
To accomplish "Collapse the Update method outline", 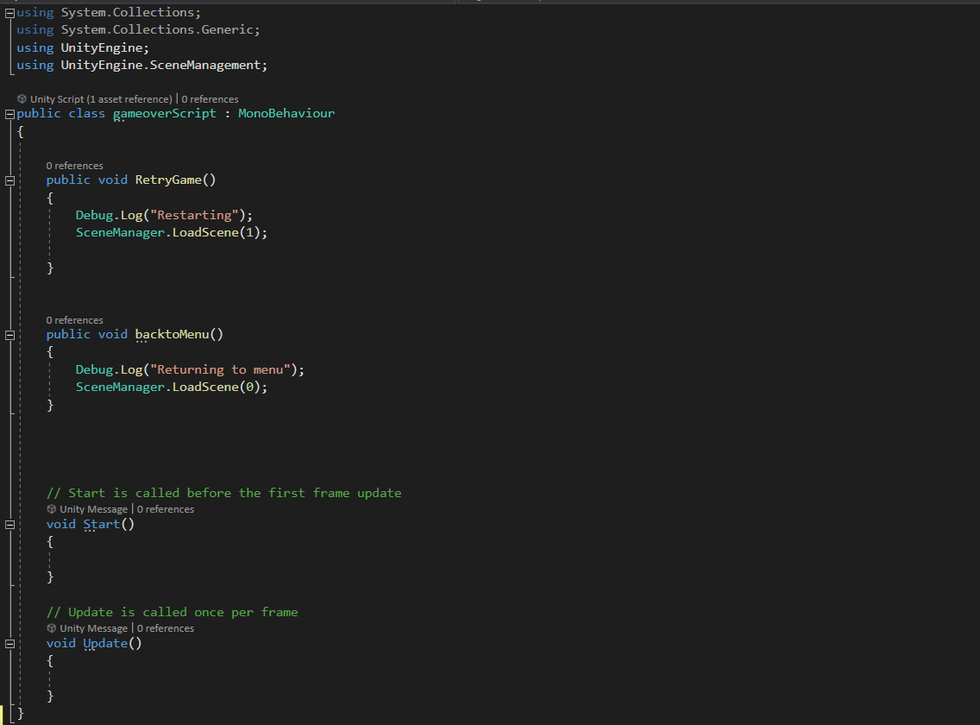I will (x=10, y=644).
